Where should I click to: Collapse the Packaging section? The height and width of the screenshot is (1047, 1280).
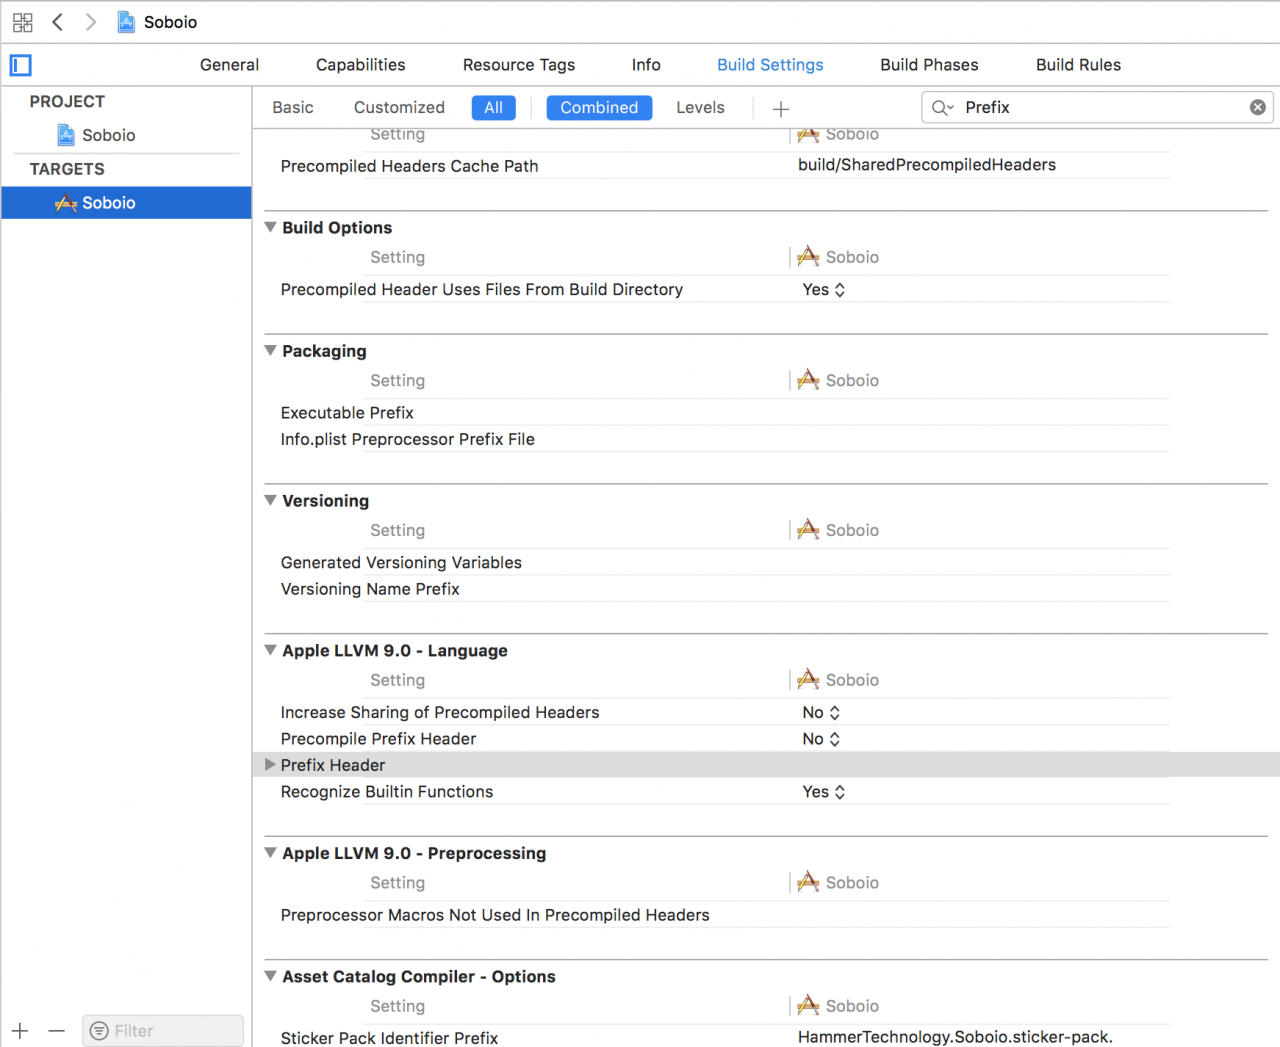click(270, 351)
